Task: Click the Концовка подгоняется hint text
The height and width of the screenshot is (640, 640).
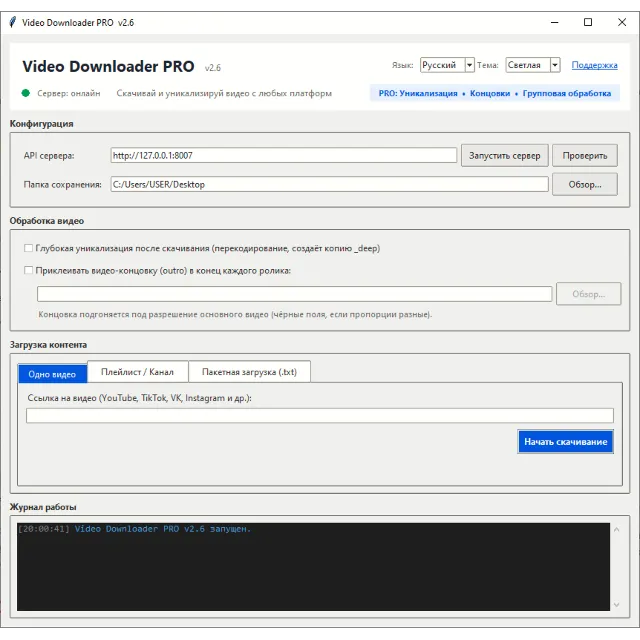Action: point(235,314)
